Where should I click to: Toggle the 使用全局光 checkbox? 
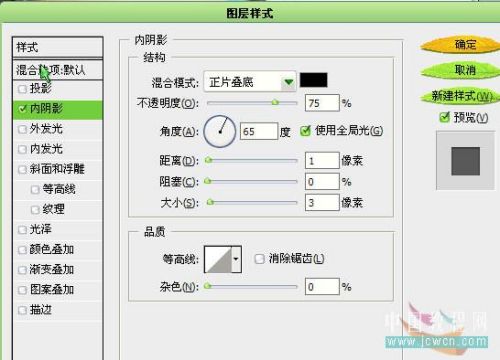pyautogui.click(x=305, y=131)
